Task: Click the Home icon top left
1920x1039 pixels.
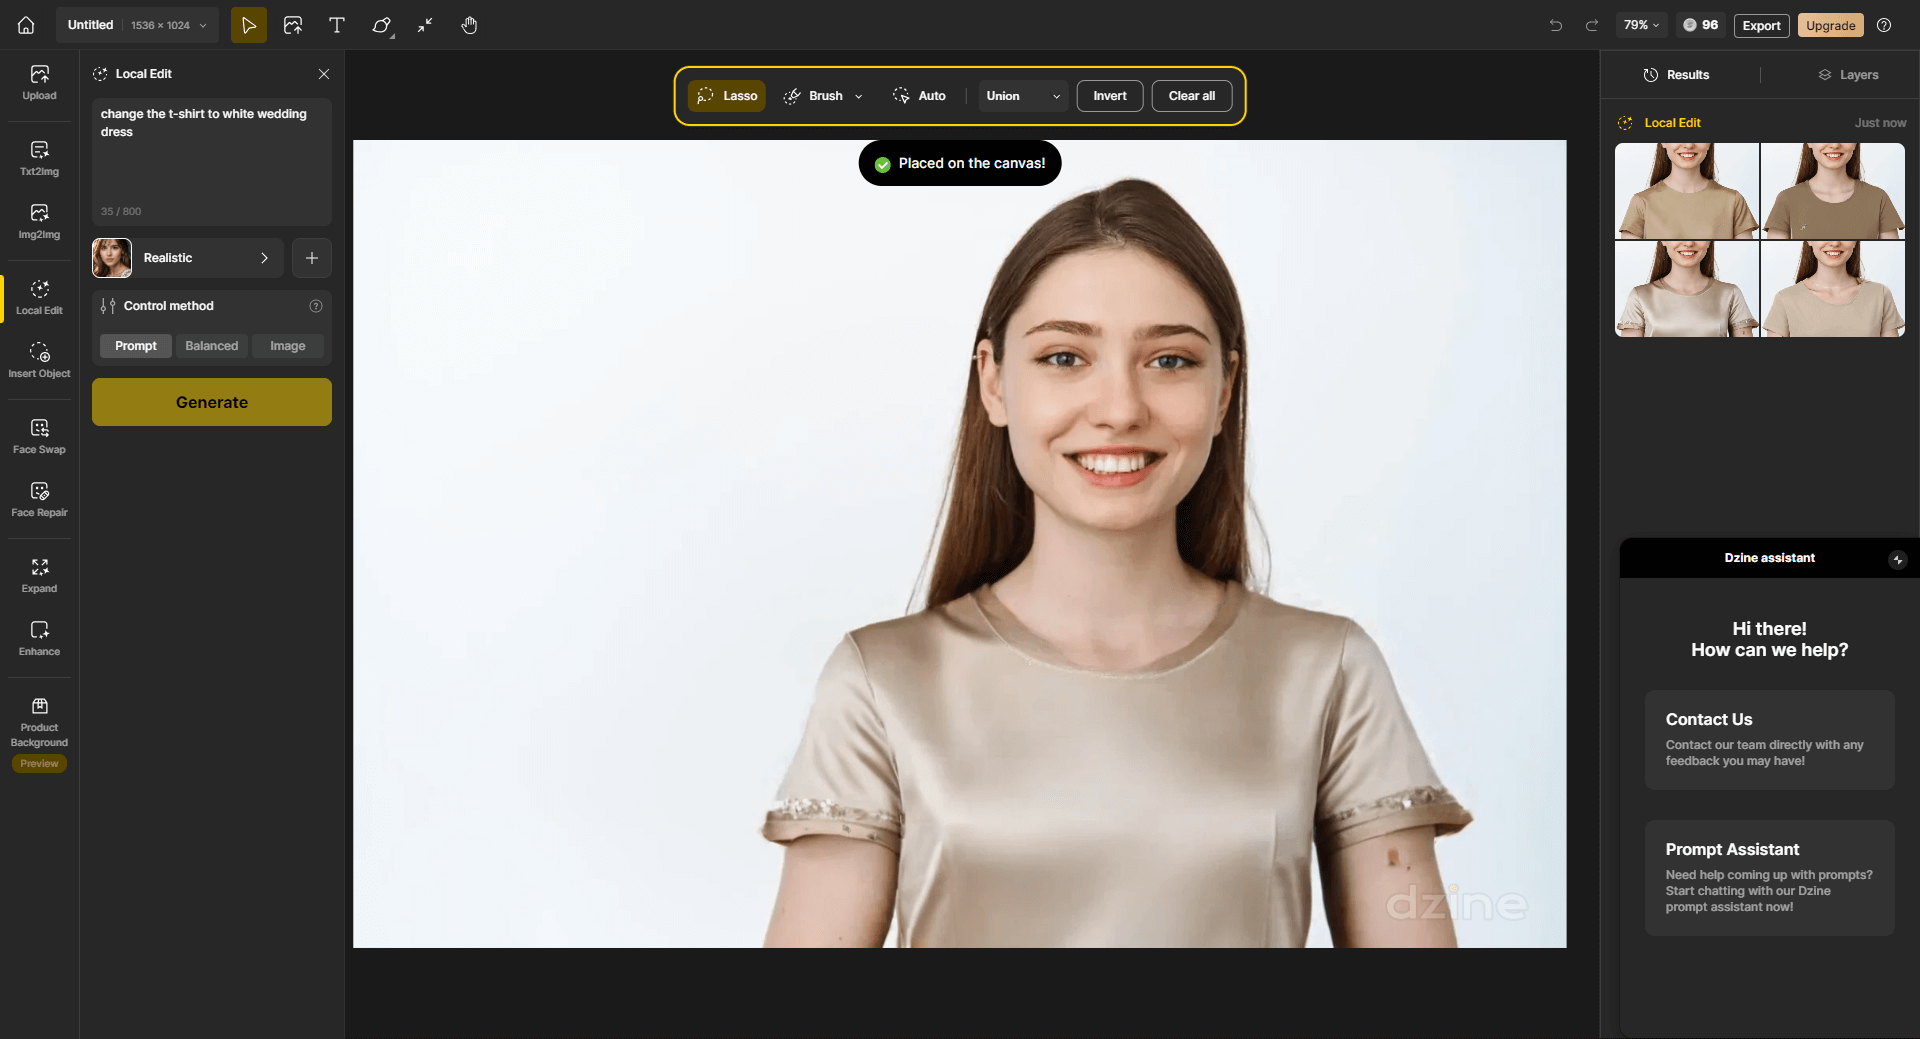Action: (x=25, y=25)
